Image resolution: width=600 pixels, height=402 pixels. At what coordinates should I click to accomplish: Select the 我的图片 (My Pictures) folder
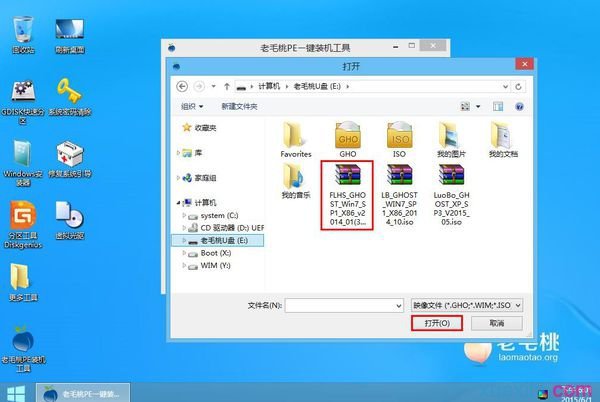pyautogui.click(x=451, y=139)
